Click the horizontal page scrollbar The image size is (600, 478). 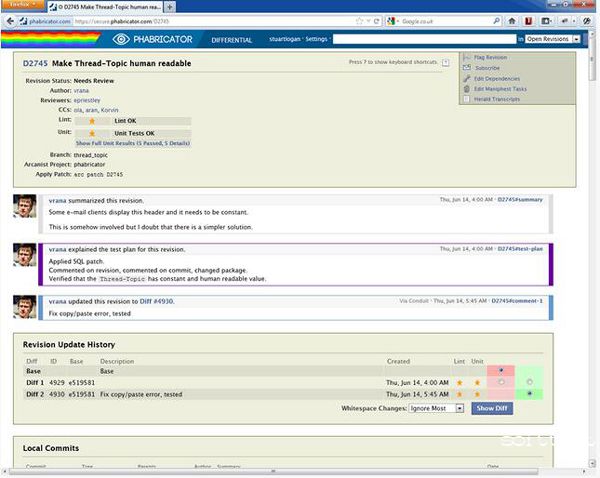[274, 471]
